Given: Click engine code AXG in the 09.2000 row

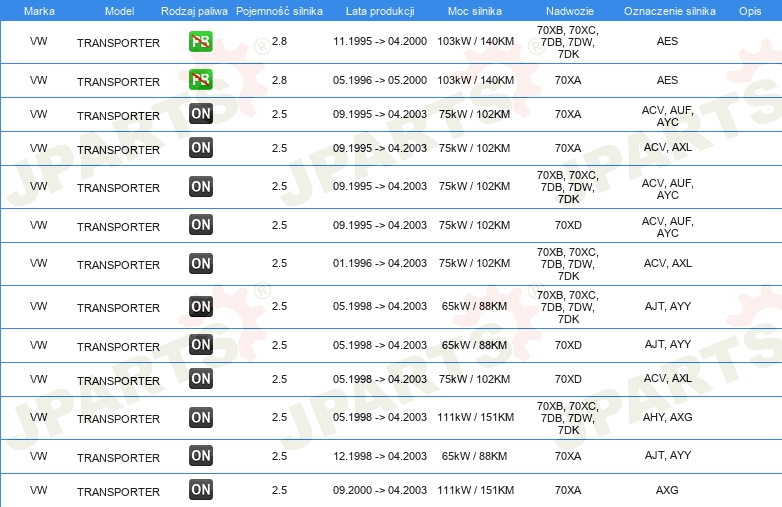Looking at the screenshot, I should (667, 490).
